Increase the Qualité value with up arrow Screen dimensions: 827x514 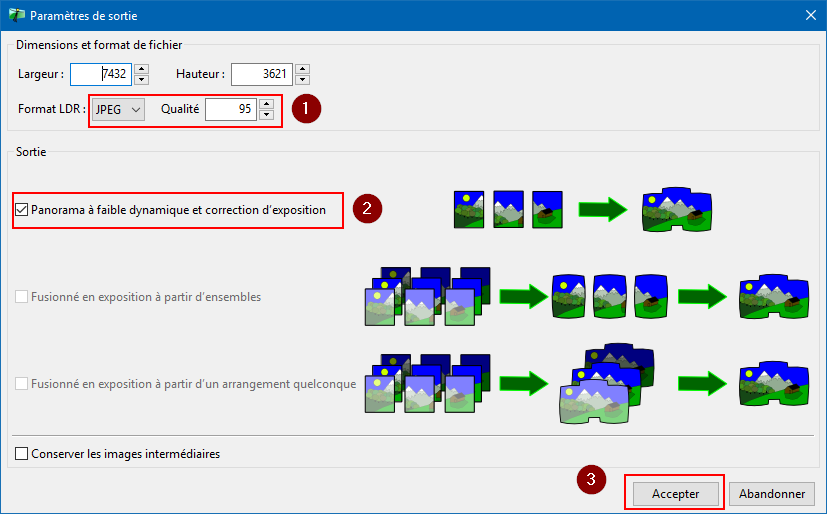[267, 104]
